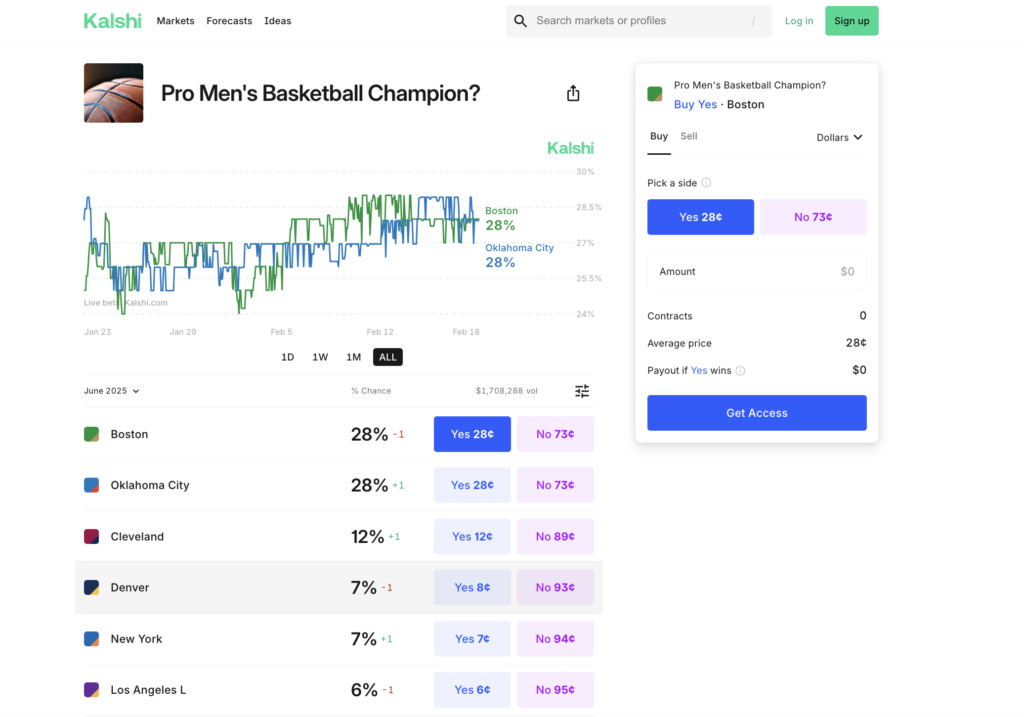Click the Boston team icon in the list
The height and width of the screenshot is (717, 1024).
click(91, 434)
